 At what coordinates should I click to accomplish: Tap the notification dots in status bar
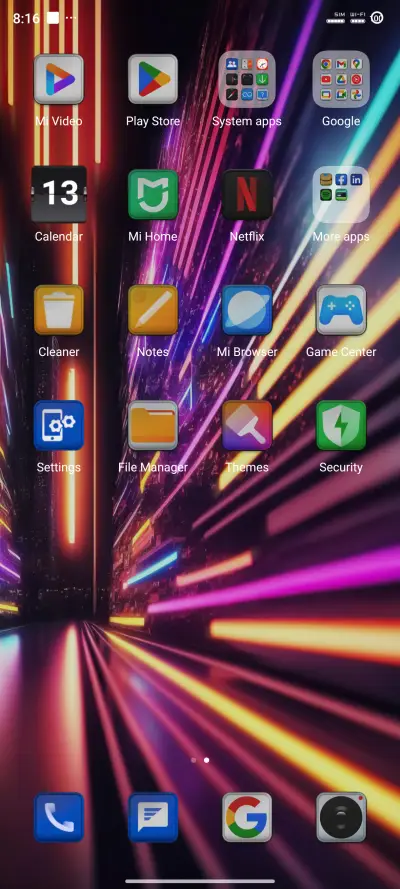[x=71, y=18]
